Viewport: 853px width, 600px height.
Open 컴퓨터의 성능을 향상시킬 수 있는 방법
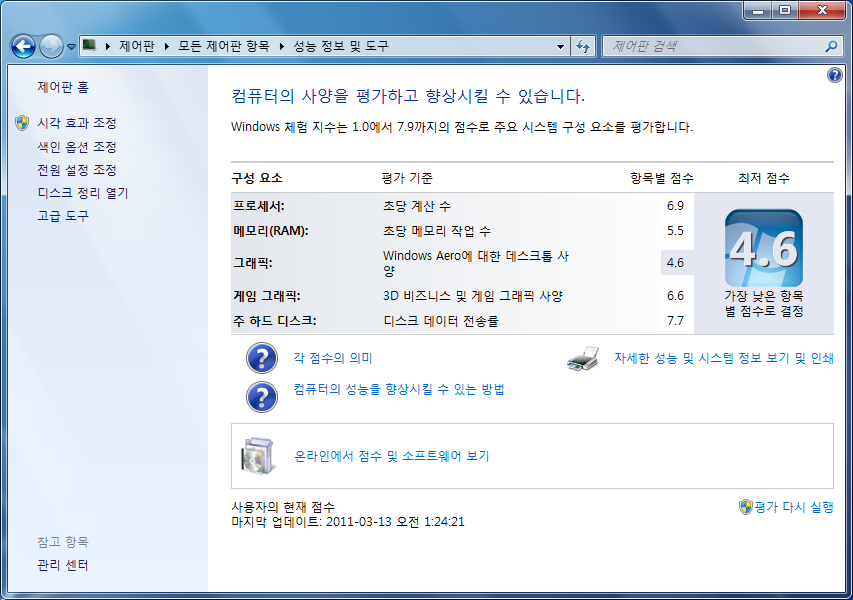399,389
